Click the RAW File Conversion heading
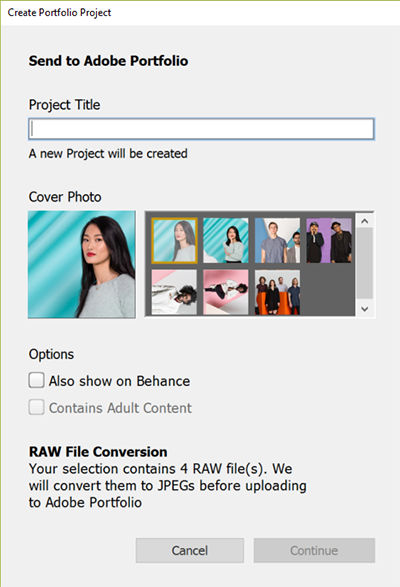 pyautogui.click(x=98, y=452)
